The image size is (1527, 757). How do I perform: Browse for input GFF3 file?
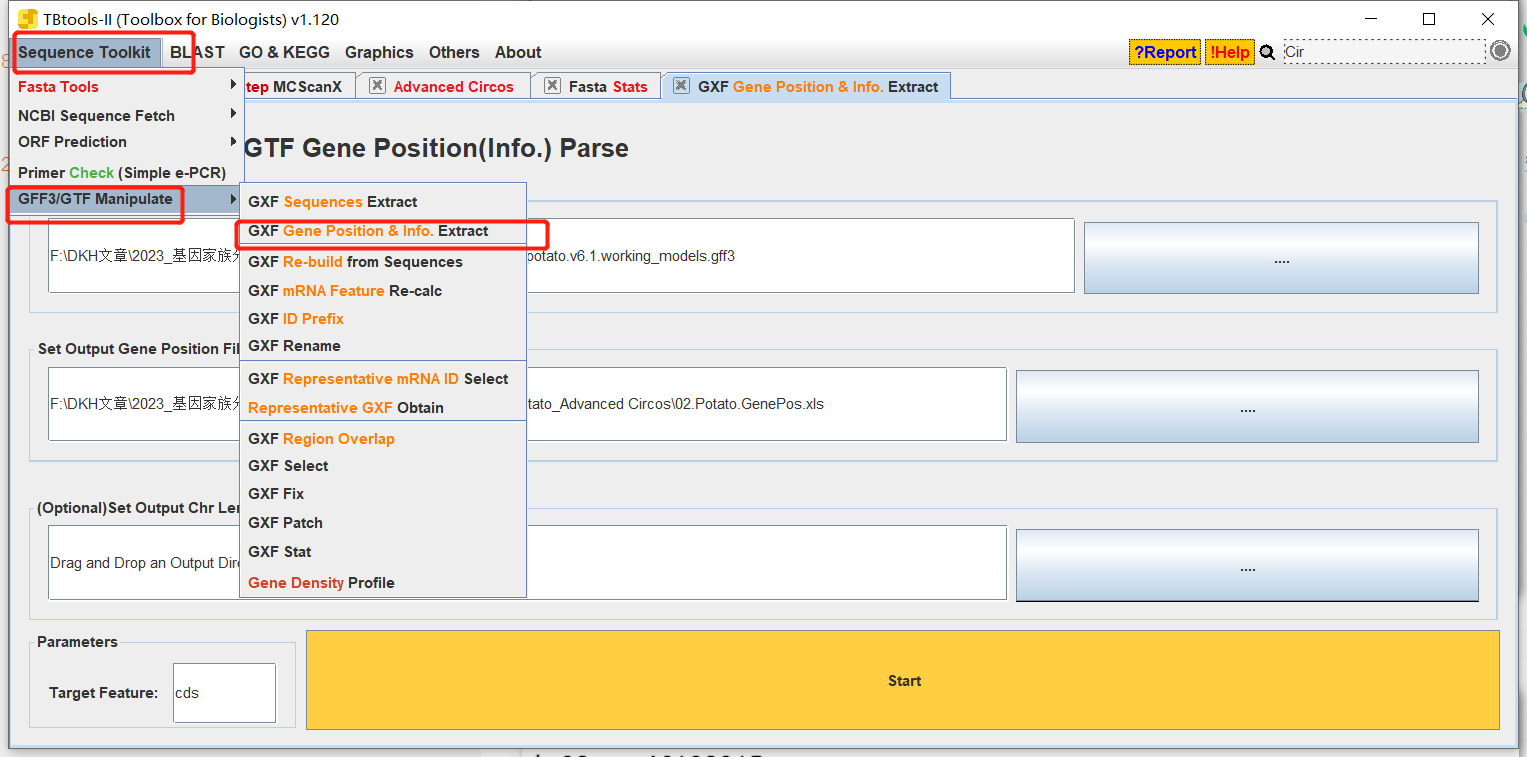coord(1281,258)
